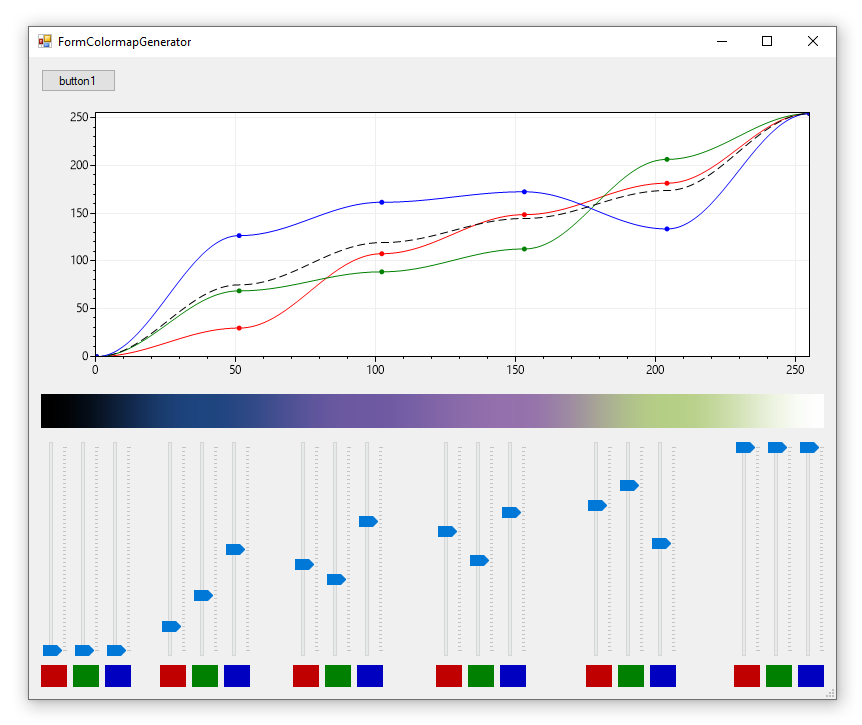
Task: Select the red data point near x=50
Action: (x=239, y=327)
